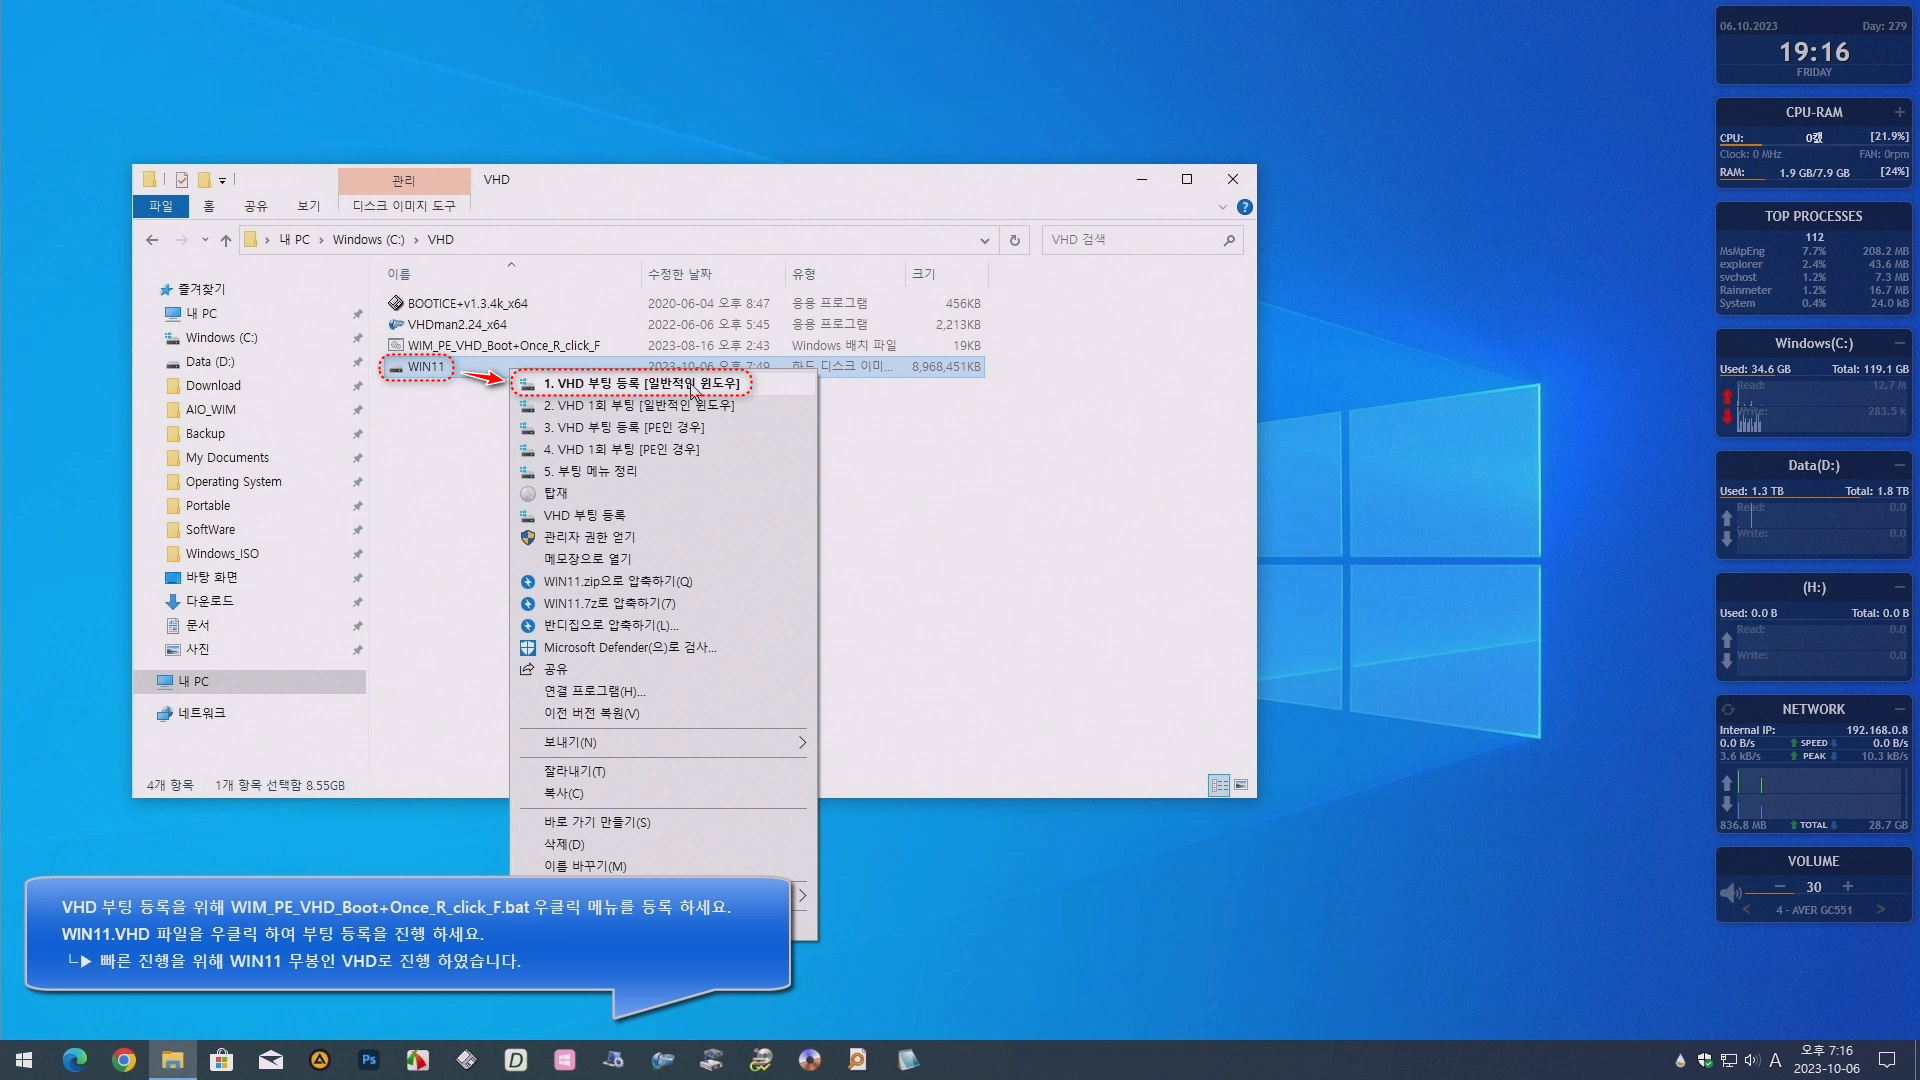This screenshot has width=1920, height=1080.
Task: Select 네트워크 in the navigation pane
Action: click(x=201, y=714)
